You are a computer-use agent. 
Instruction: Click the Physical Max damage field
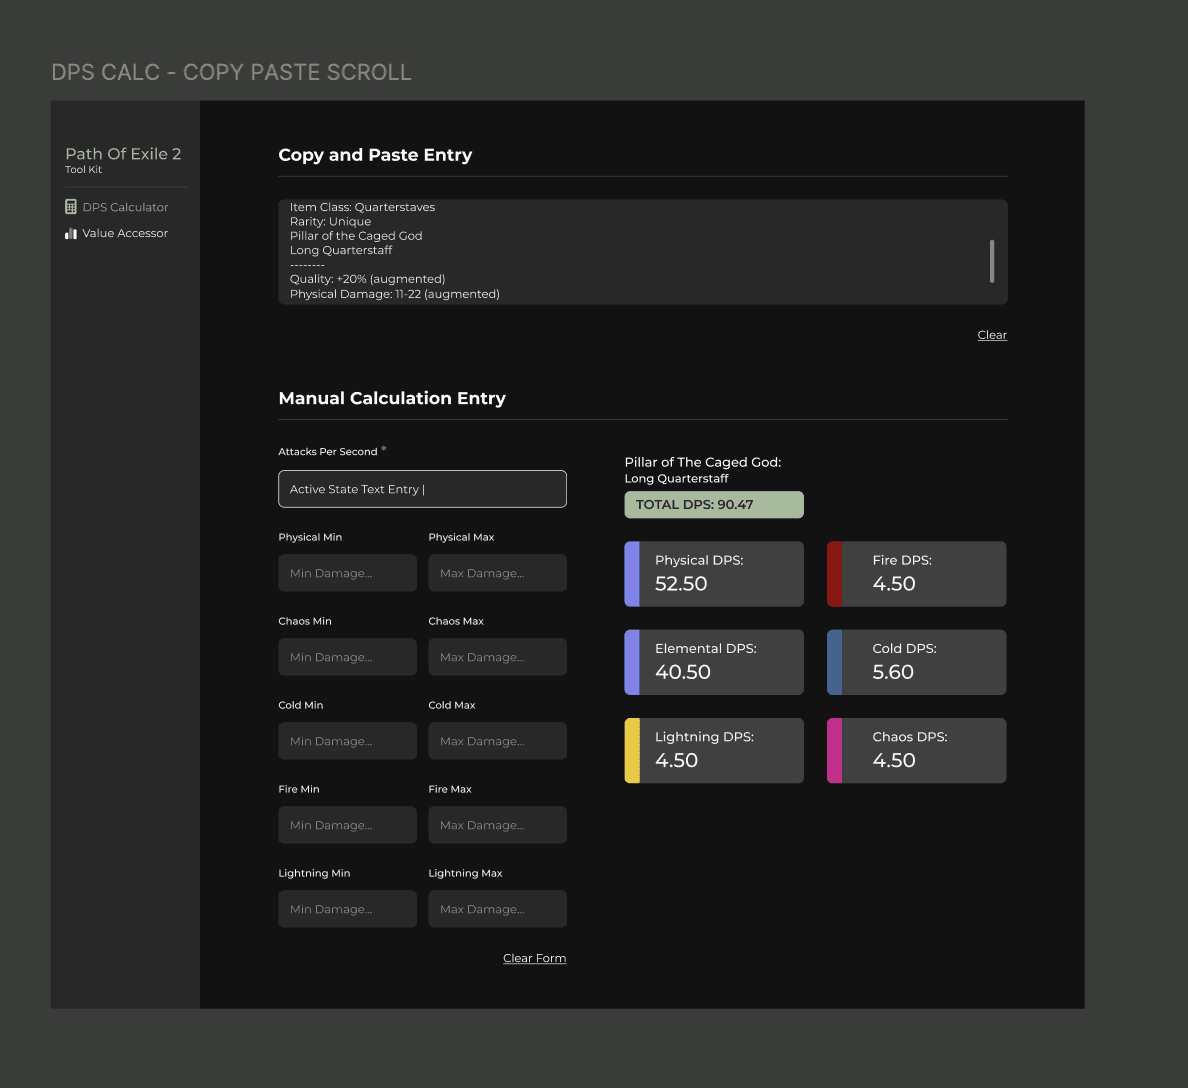497,573
